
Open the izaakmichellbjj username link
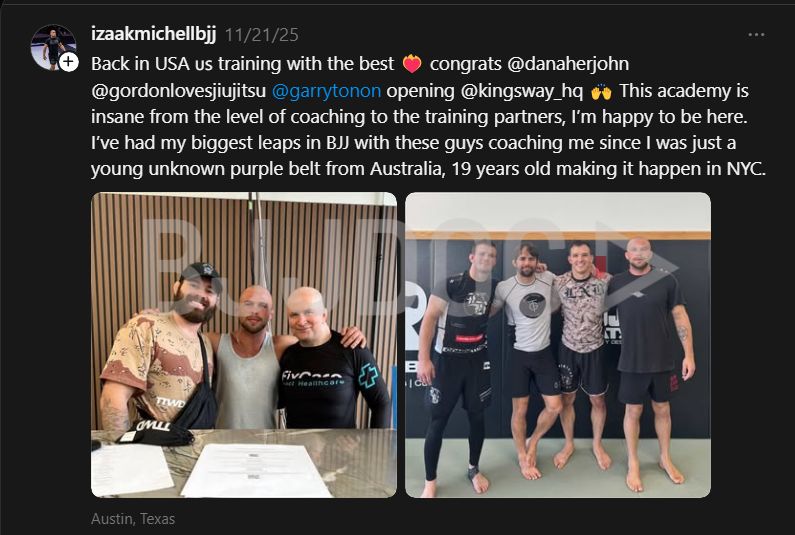(x=154, y=34)
